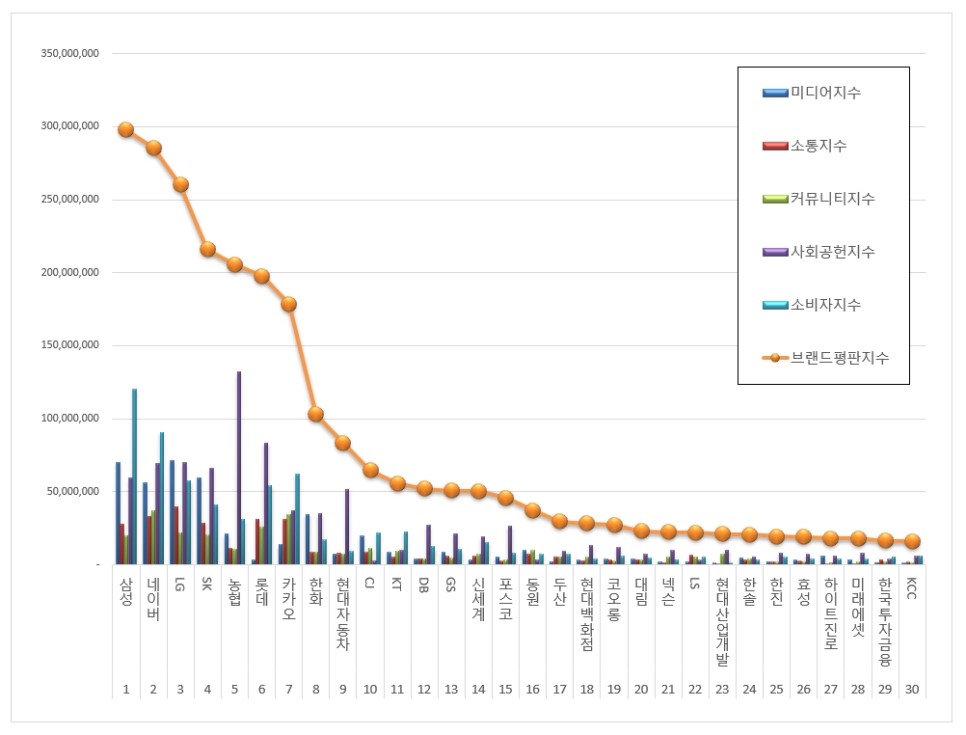Viewport: 966px width, 735px height.
Task: Click the 미디어지수 blue legend swatch
Action: (x=774, y=93)
